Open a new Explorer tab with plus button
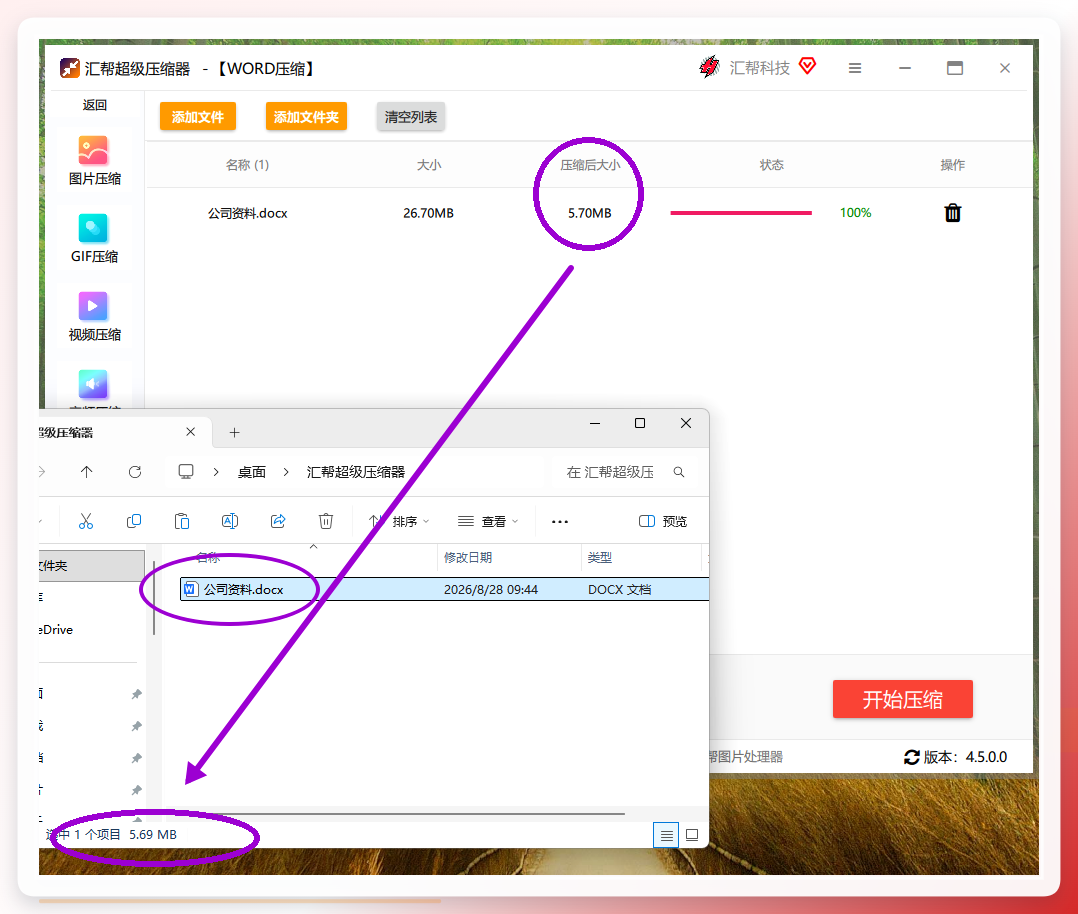 tap(234, 433)
